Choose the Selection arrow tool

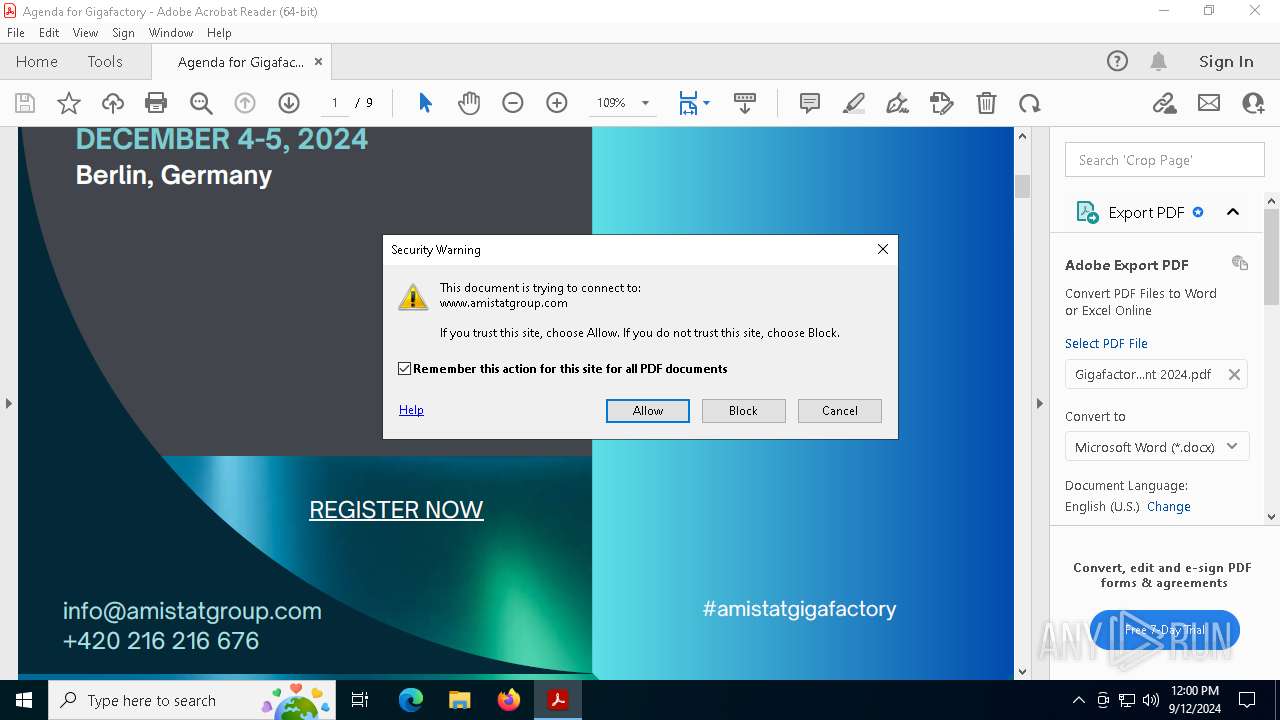[425, 103]
